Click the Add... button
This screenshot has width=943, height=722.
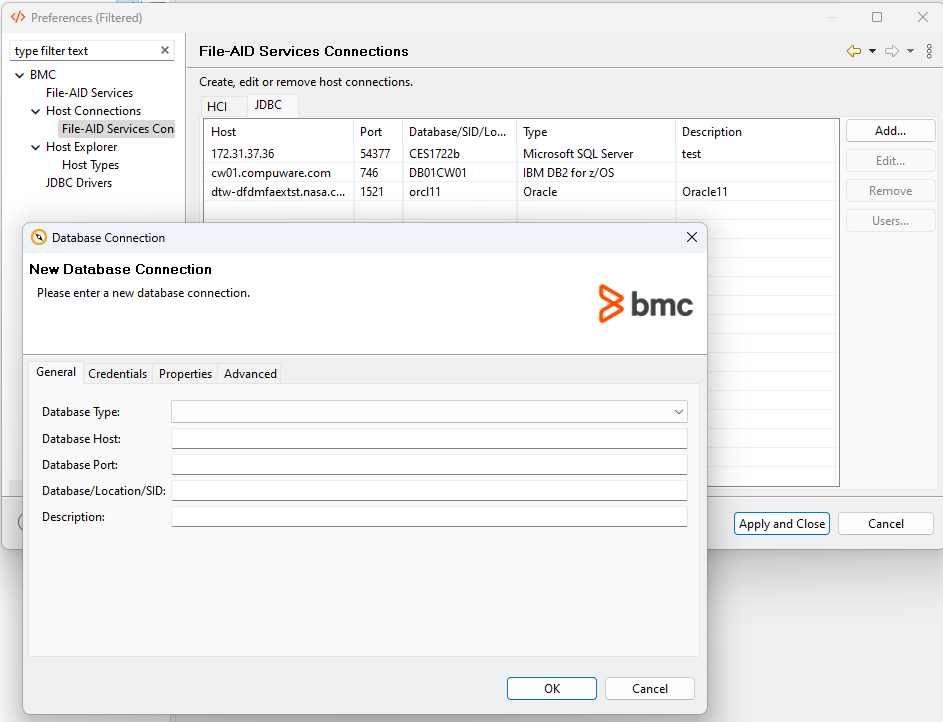click(891, 131)
